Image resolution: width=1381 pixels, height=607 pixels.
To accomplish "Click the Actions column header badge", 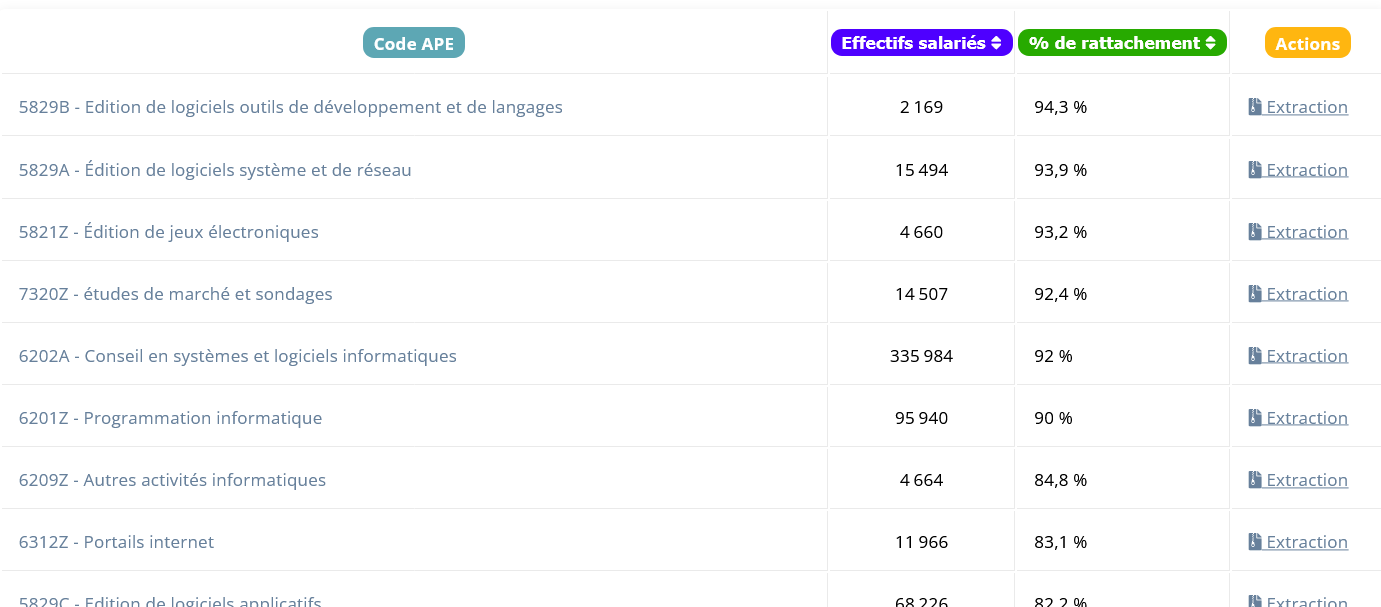I will click(1307, 43).
